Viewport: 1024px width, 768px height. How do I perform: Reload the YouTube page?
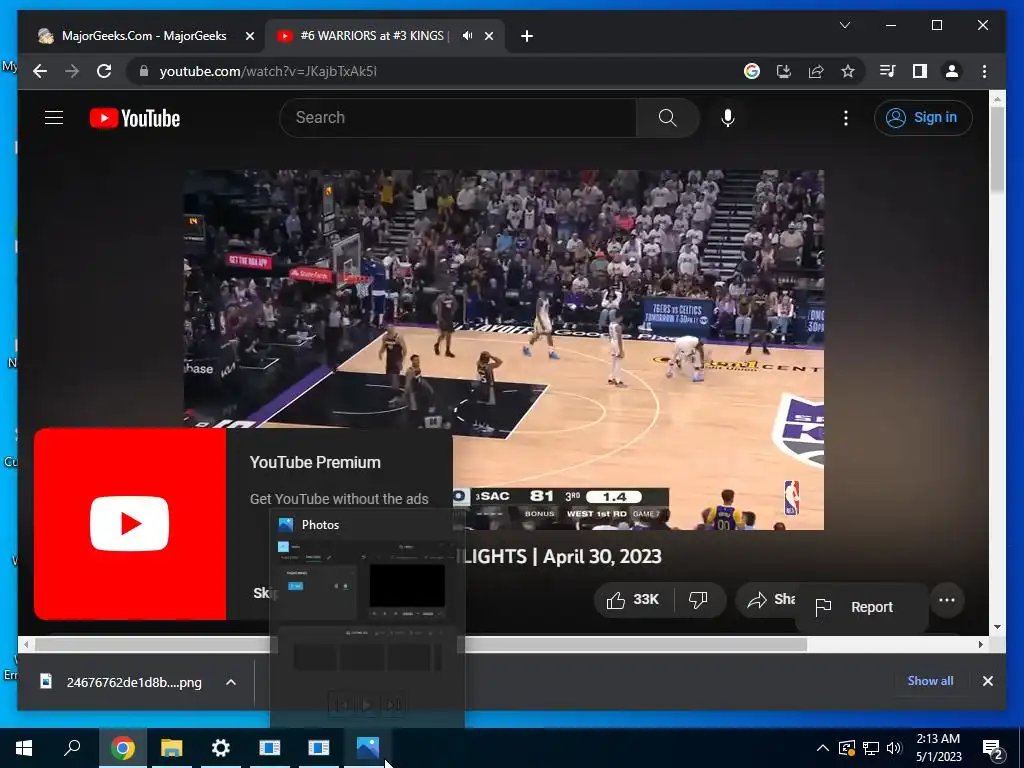tap(104, 71)
